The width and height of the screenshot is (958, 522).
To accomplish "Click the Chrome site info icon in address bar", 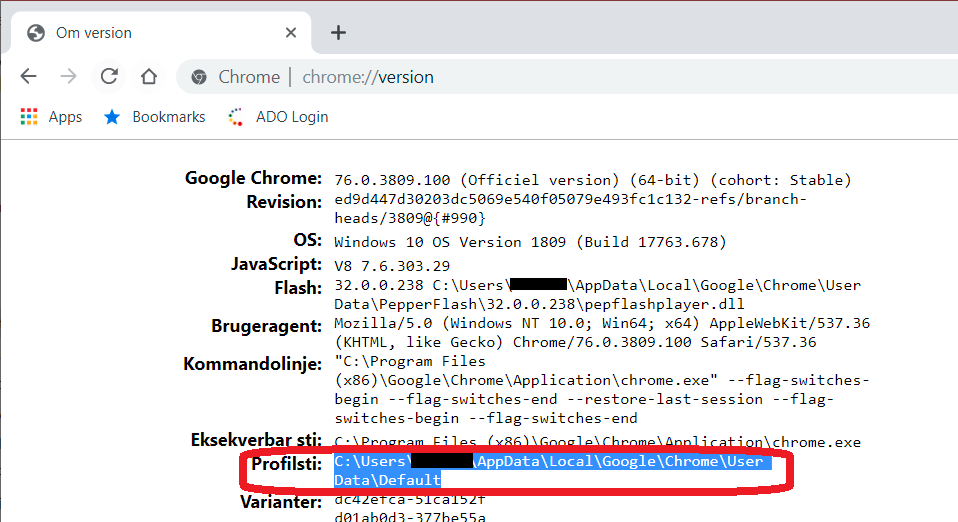I will tap(199, 77).
